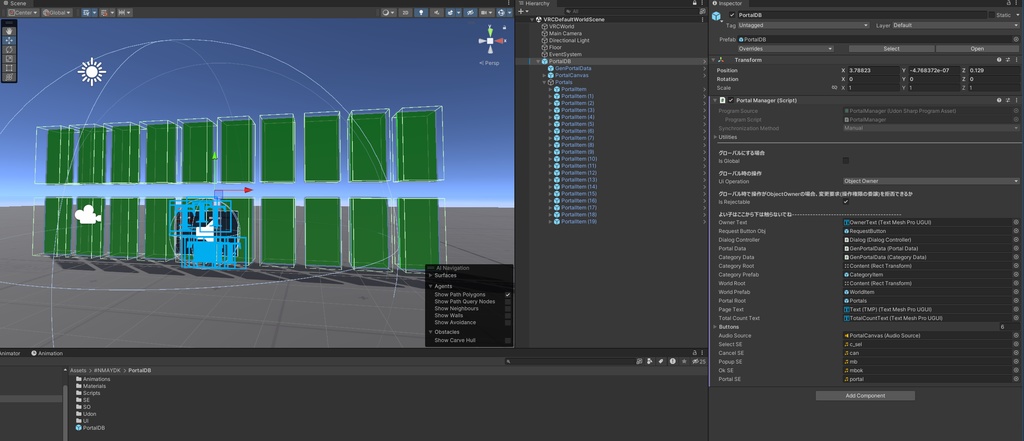The image size is (1024, 441).
Task: Select PortalCanvas in the Hierarchy
Action: (x=572, y=75)
